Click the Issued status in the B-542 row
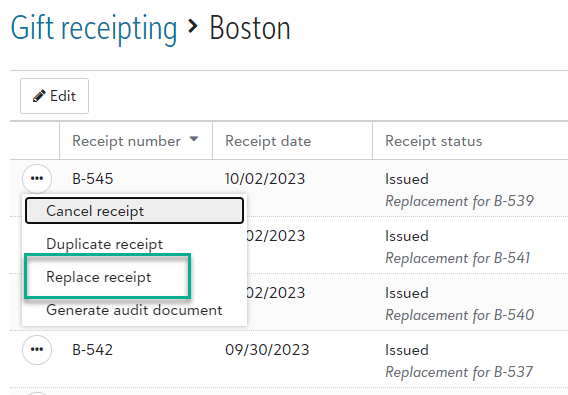Image resolution: width=568 pixels, height=395 pixels. 407,350
